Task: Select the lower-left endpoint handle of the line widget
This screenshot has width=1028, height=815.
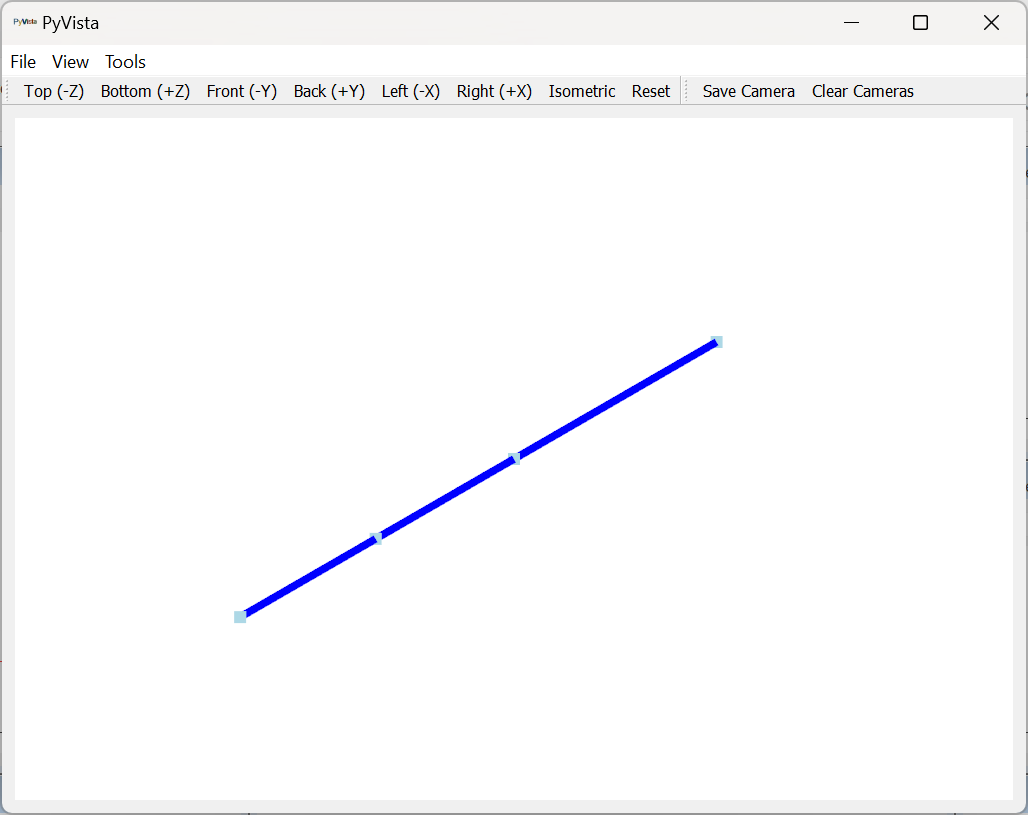Action: pyautogui.click(x=240, y=616)
